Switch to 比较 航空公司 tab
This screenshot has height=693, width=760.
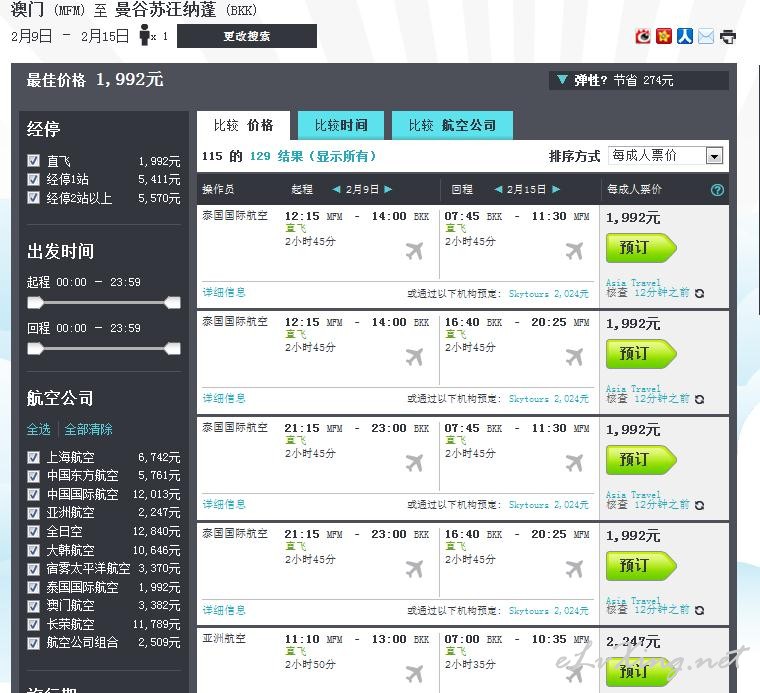452,126
